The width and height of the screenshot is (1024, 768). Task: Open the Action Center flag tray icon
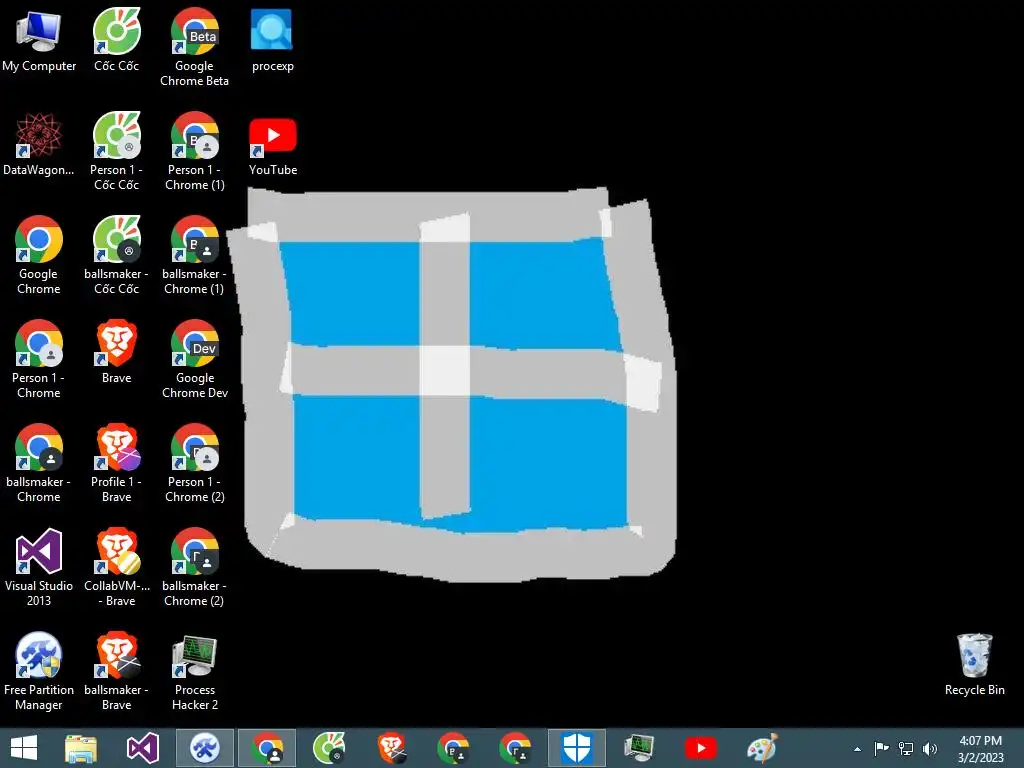881,748
